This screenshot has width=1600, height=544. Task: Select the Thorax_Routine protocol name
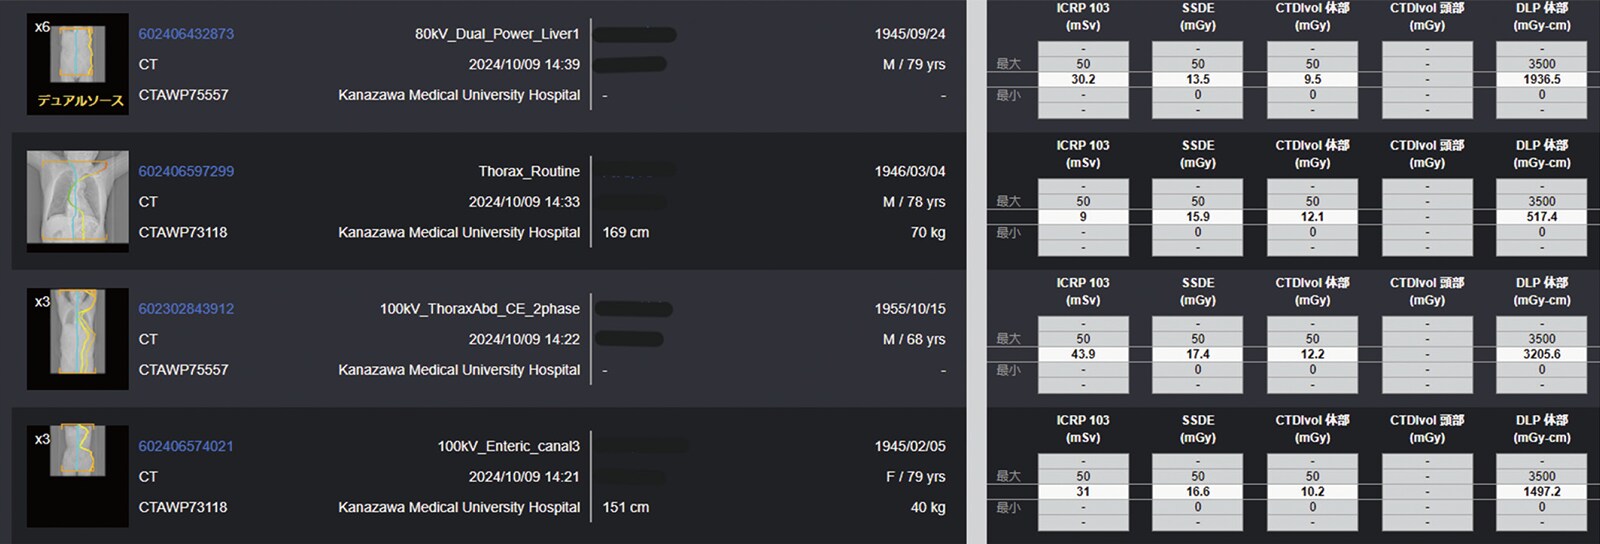coord(529,171)
